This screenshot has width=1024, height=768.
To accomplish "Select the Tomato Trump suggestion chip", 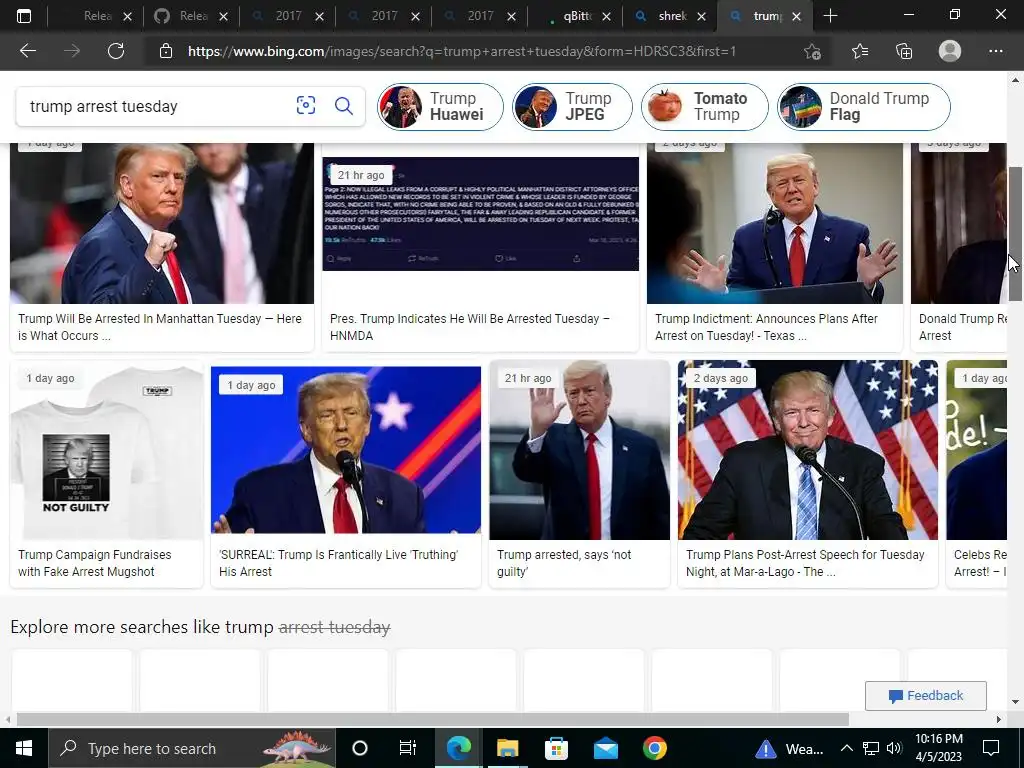I will [704, 106].
